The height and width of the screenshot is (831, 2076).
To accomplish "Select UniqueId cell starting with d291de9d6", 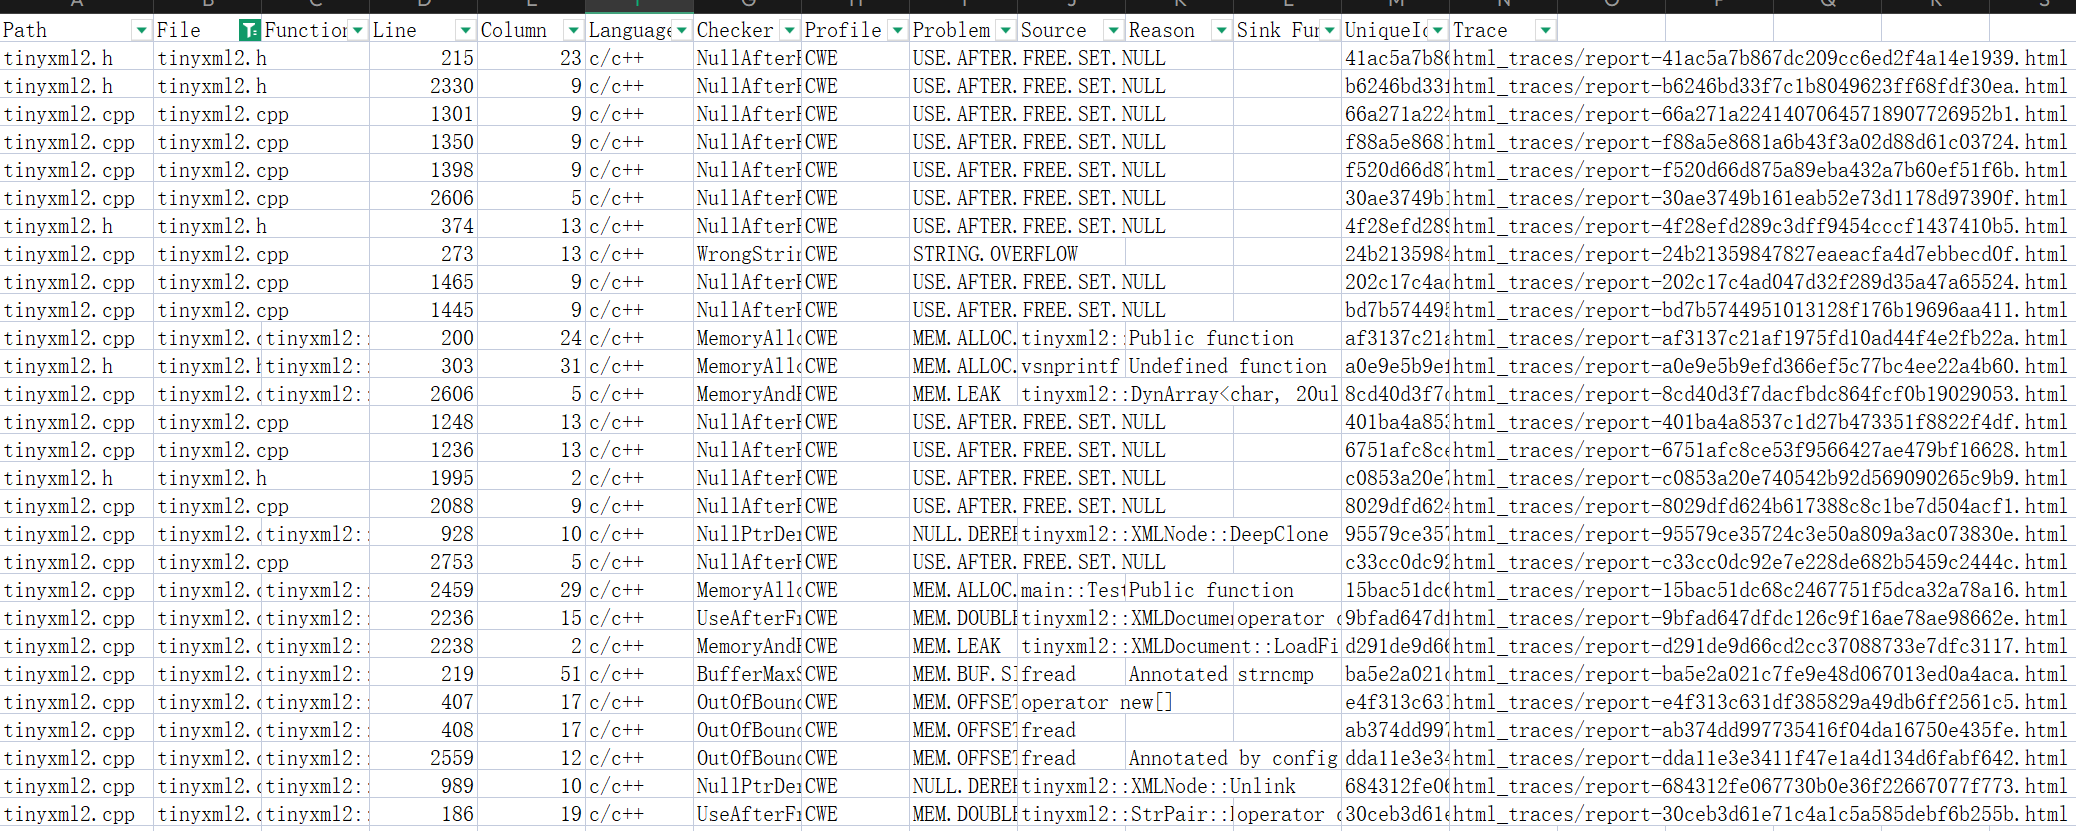I will (x=1395, y=647).
